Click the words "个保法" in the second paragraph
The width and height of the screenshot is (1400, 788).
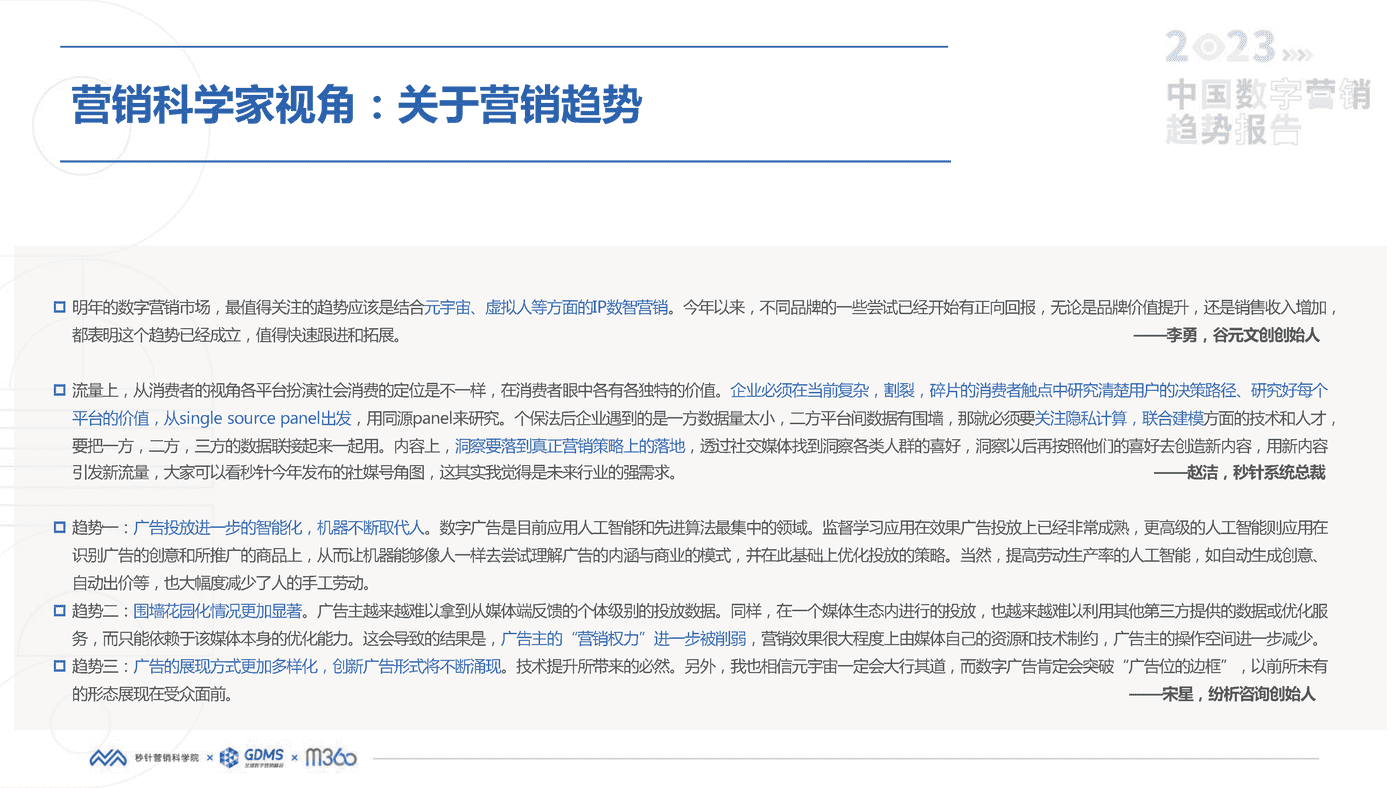pos(538,418)
